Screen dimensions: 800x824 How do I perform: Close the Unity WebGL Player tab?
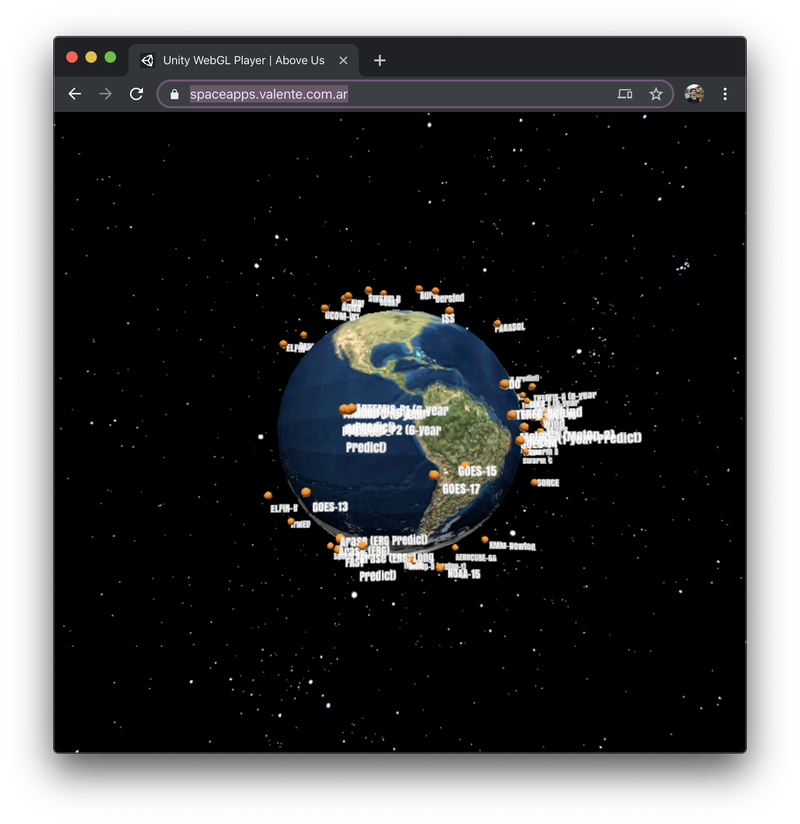[x=343, y=60]
